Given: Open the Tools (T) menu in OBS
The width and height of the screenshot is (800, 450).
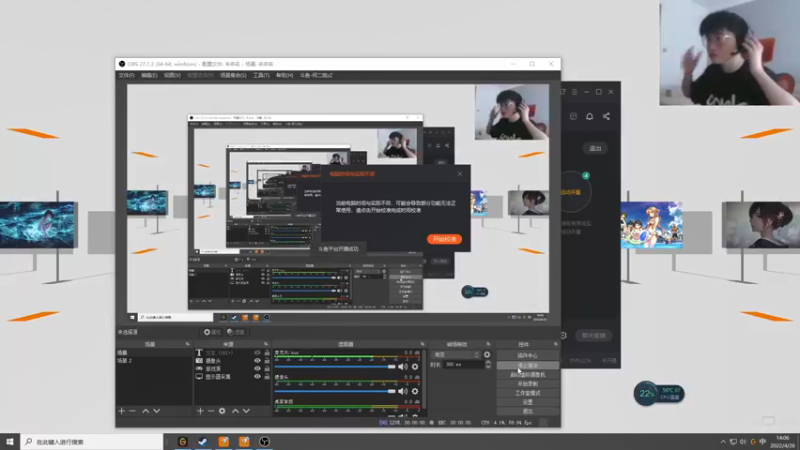Looking at the screenshot, I should 261,76.
